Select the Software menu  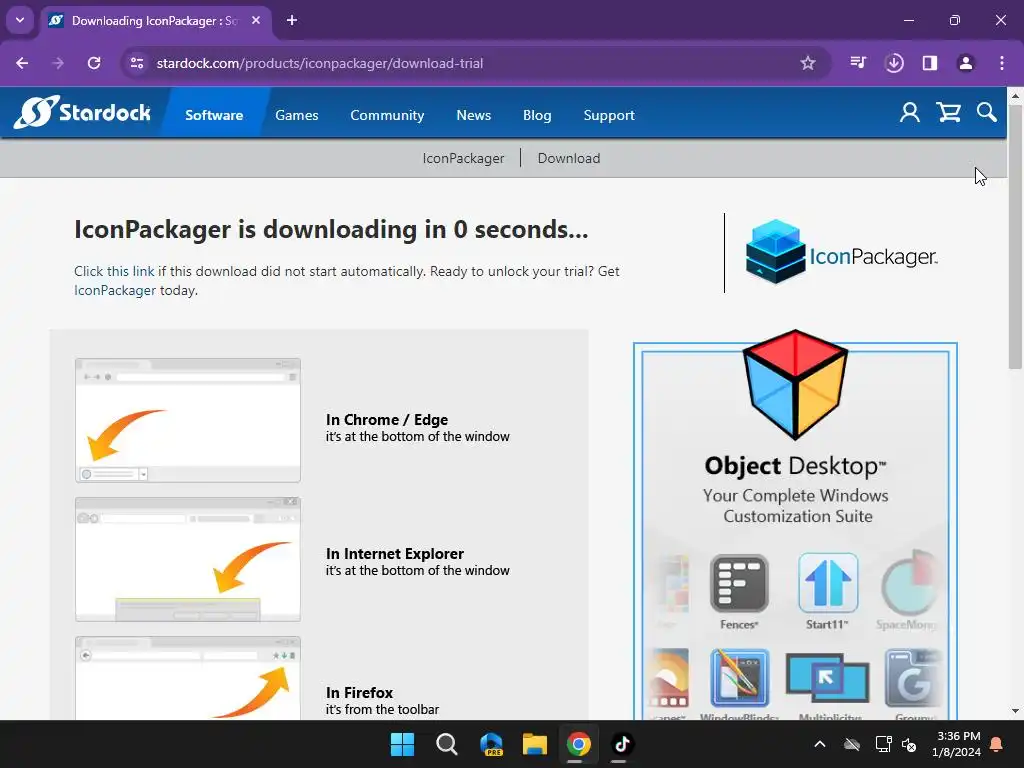point(214,115)
